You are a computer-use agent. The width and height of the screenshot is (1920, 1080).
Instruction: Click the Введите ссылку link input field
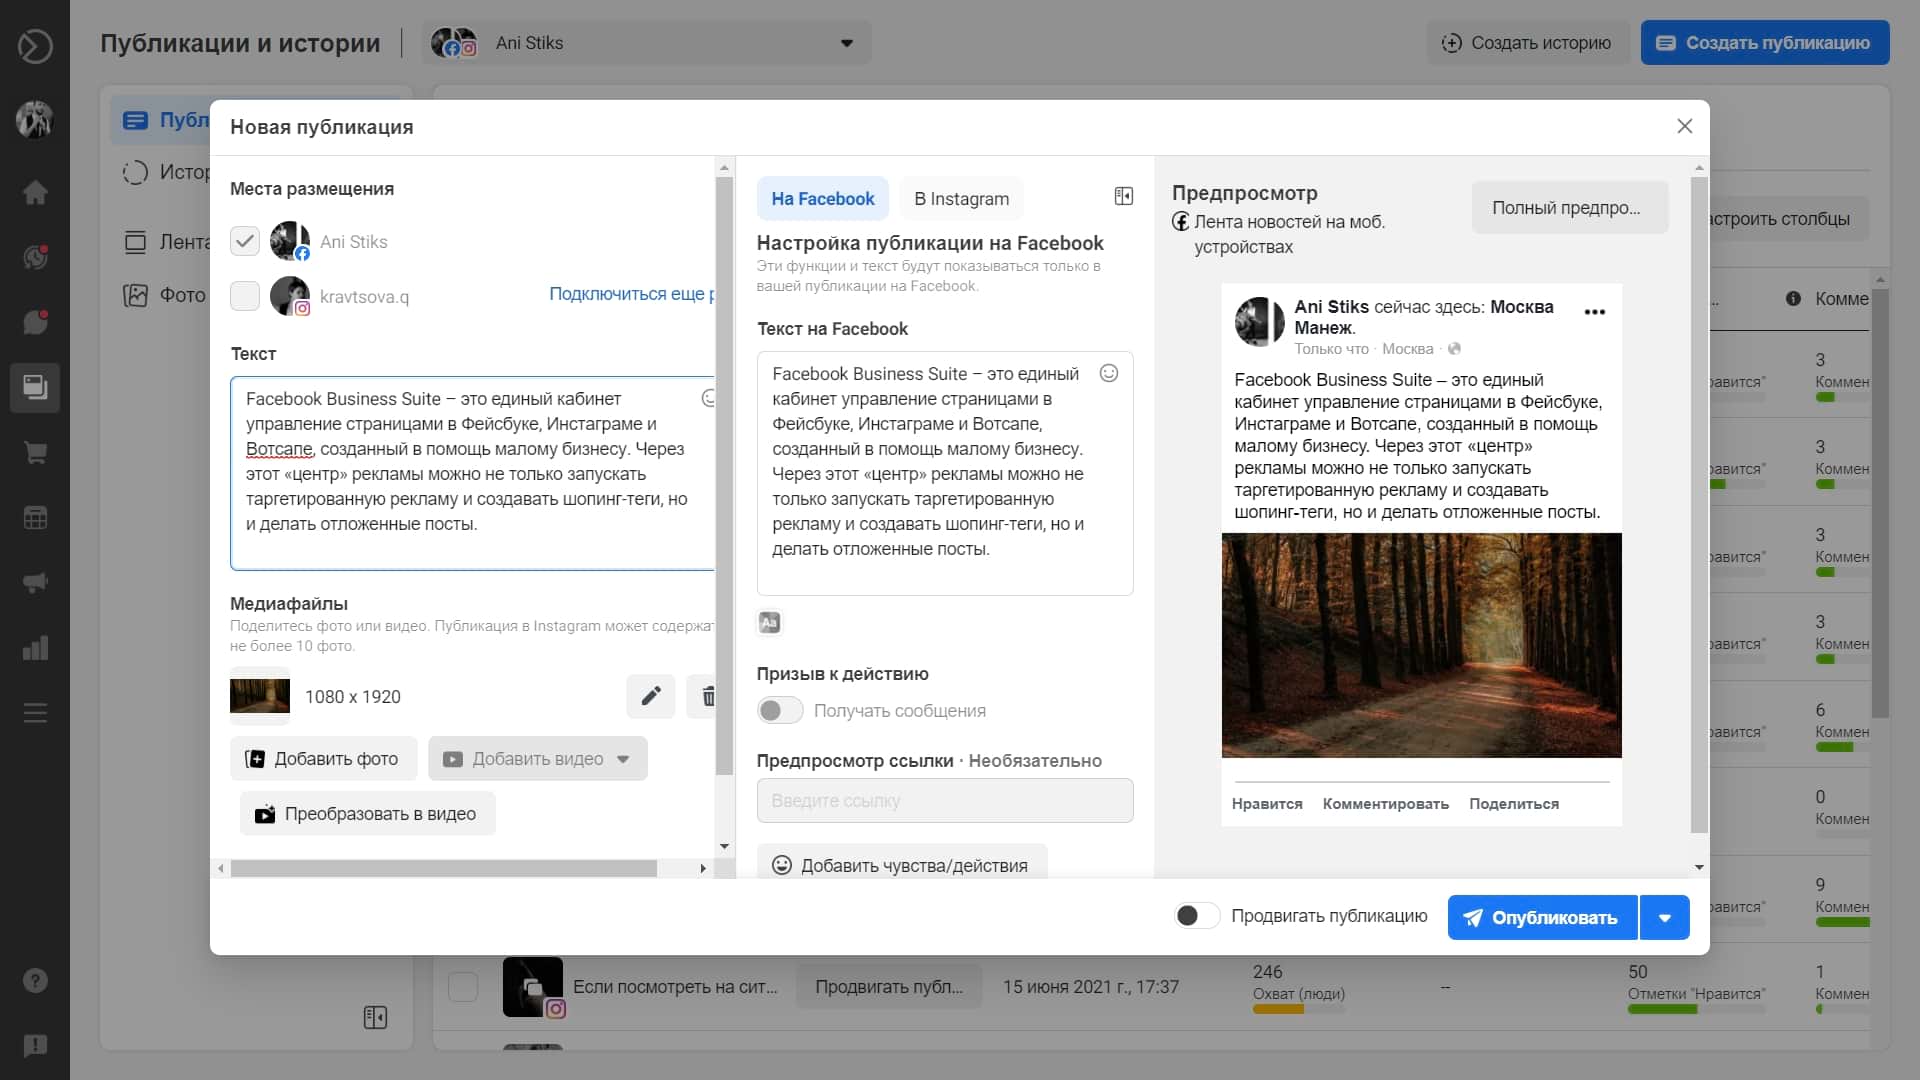pos(945,801)
